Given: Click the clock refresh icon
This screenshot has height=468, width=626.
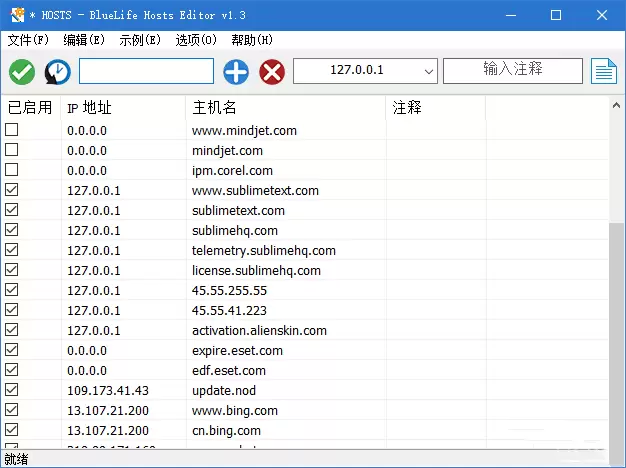Looking at the screenshot, I should (x=57, y=72).
